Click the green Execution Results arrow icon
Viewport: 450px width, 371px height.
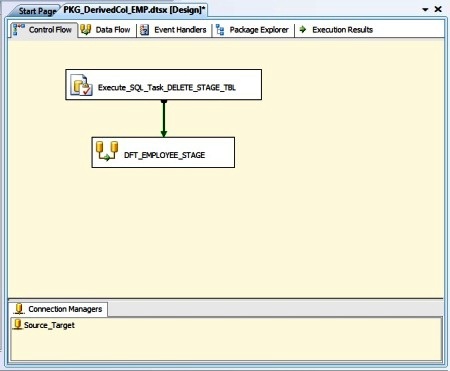pyautogui.click(x=303, y=29)
